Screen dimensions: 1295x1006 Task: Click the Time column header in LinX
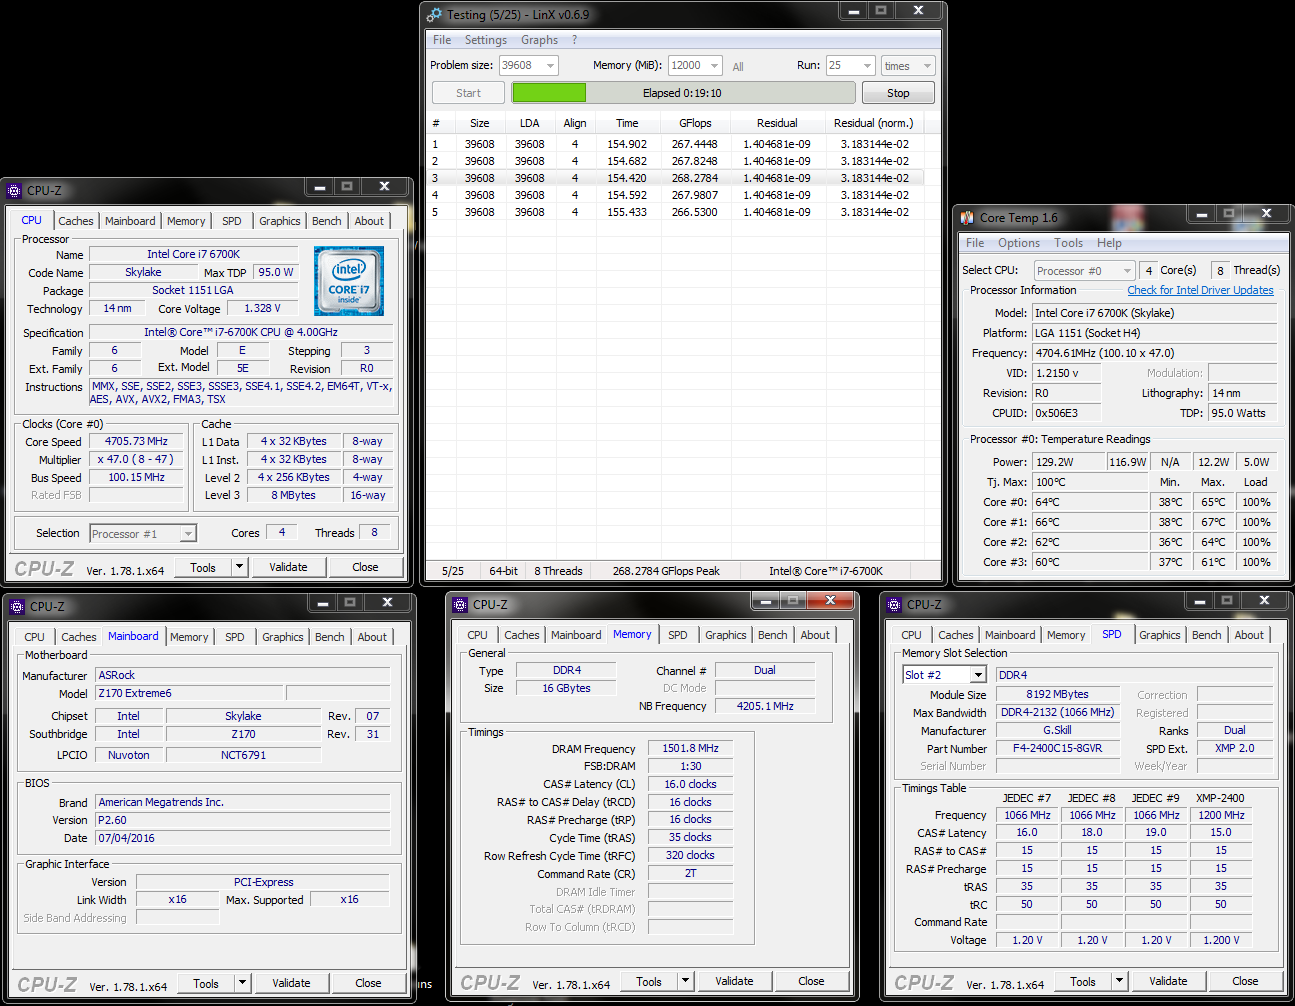click(x=627, y=123)
